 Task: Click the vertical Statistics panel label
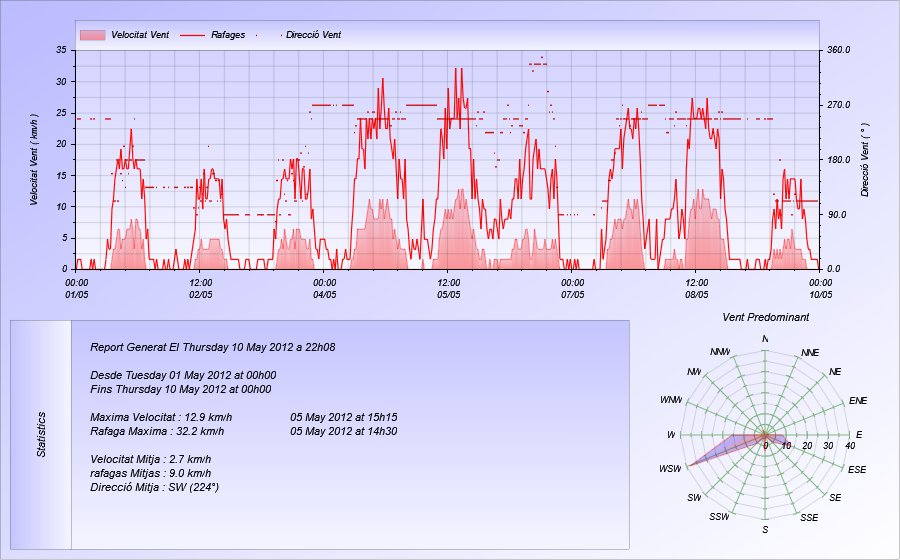click(x=41, y=435)
